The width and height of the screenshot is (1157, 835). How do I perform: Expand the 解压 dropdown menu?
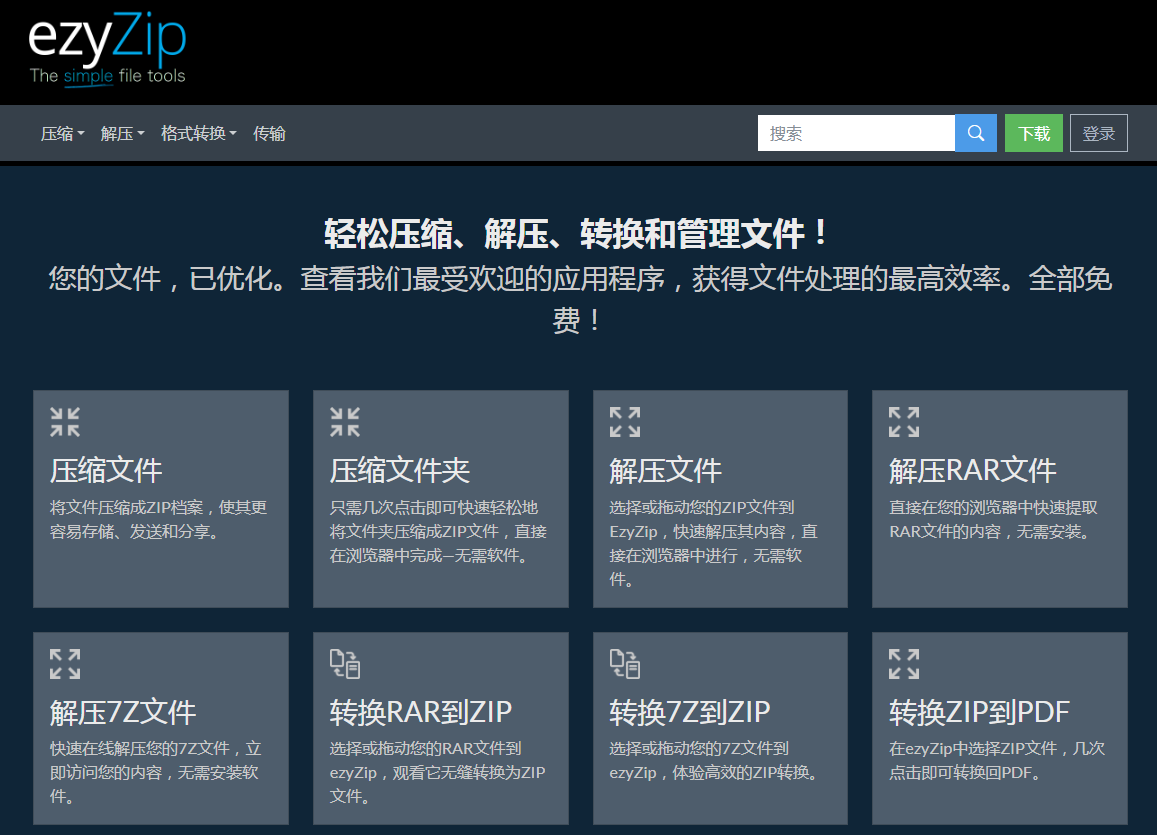coord(122,134)
